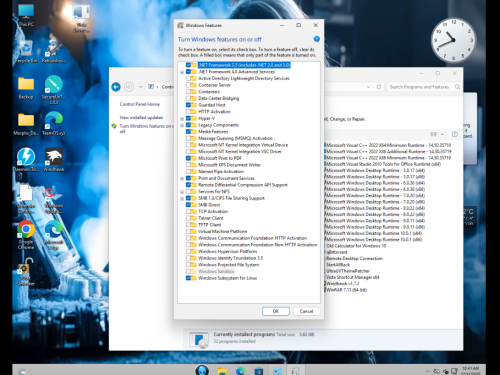Click the refresh icon in address bar
Viewport: 500px width, 375px height.
coord(379,87)
